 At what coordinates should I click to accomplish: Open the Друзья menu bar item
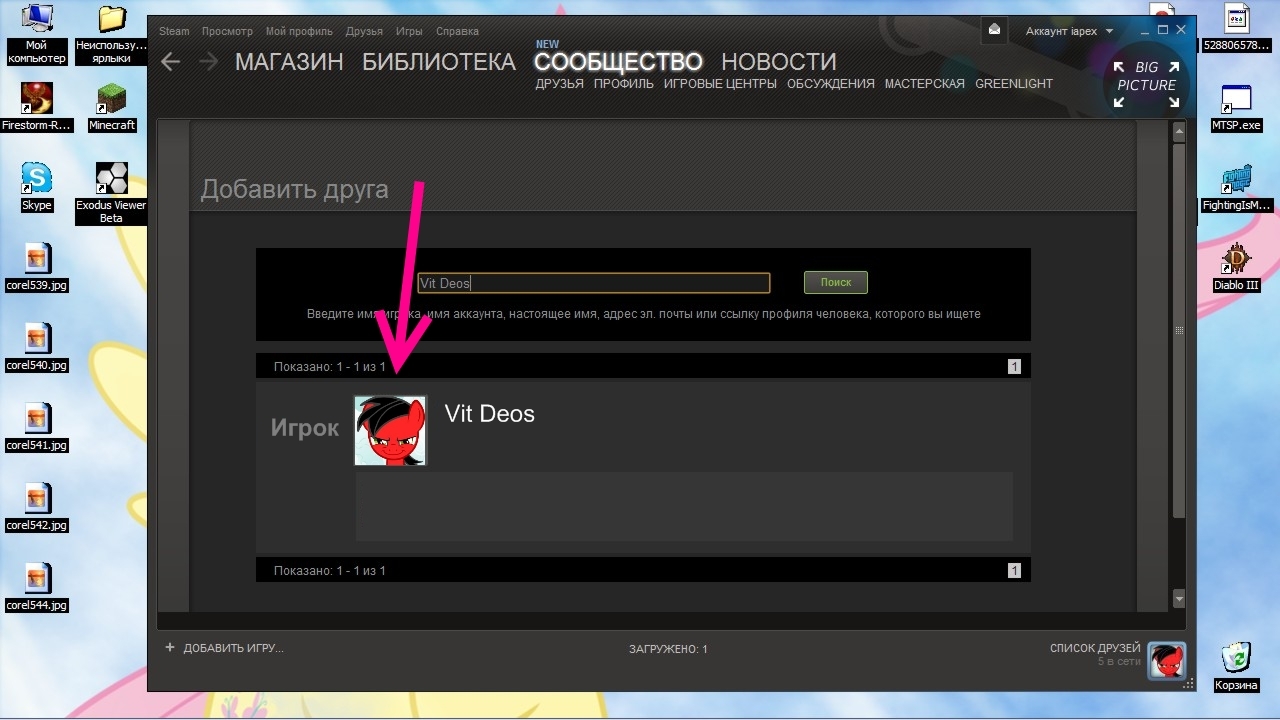pyautogui.click(x=364, y=32)
